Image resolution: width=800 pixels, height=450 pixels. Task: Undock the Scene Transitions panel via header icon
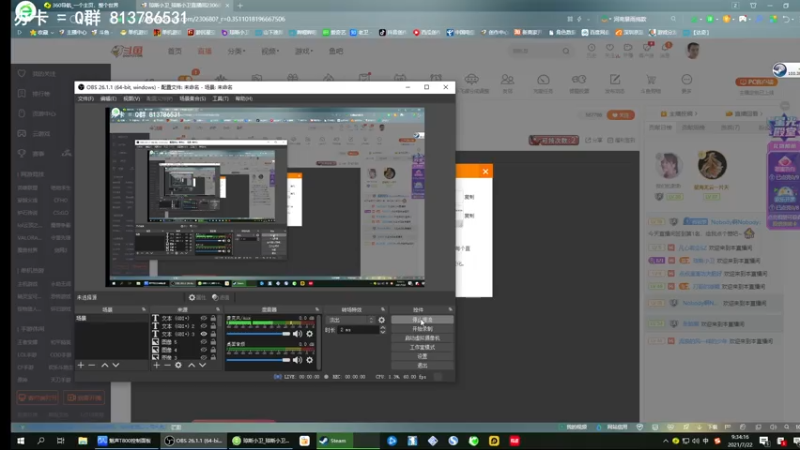[383, 310]
